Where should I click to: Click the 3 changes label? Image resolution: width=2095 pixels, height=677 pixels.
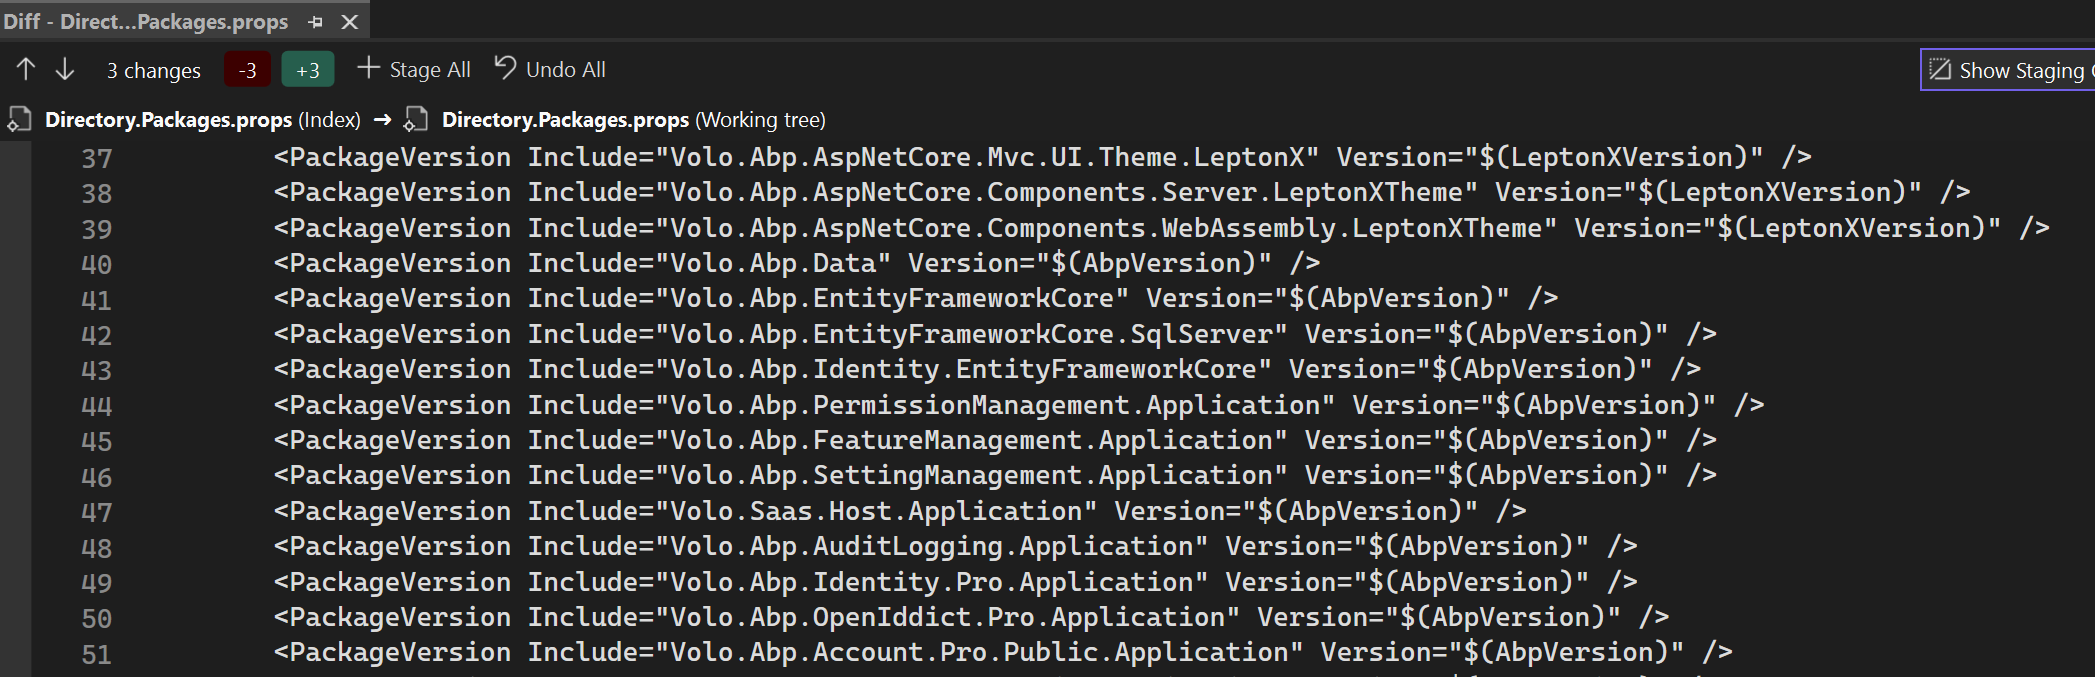pos(154,71)
